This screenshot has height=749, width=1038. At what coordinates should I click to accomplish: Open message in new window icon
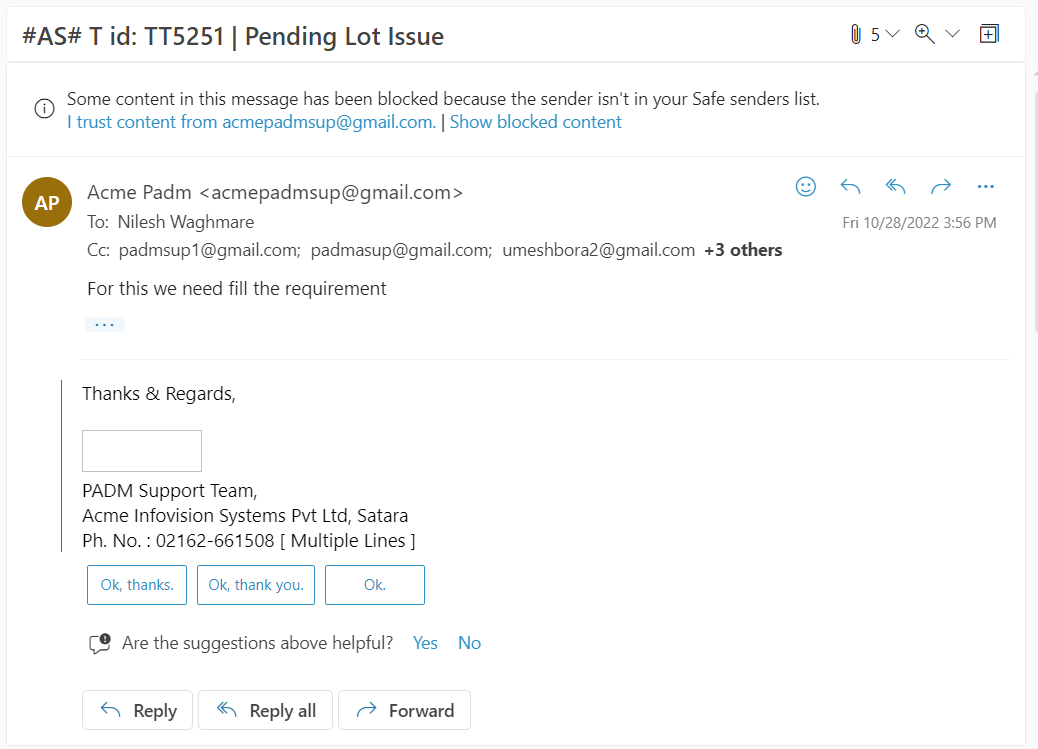tap(989, 34)
